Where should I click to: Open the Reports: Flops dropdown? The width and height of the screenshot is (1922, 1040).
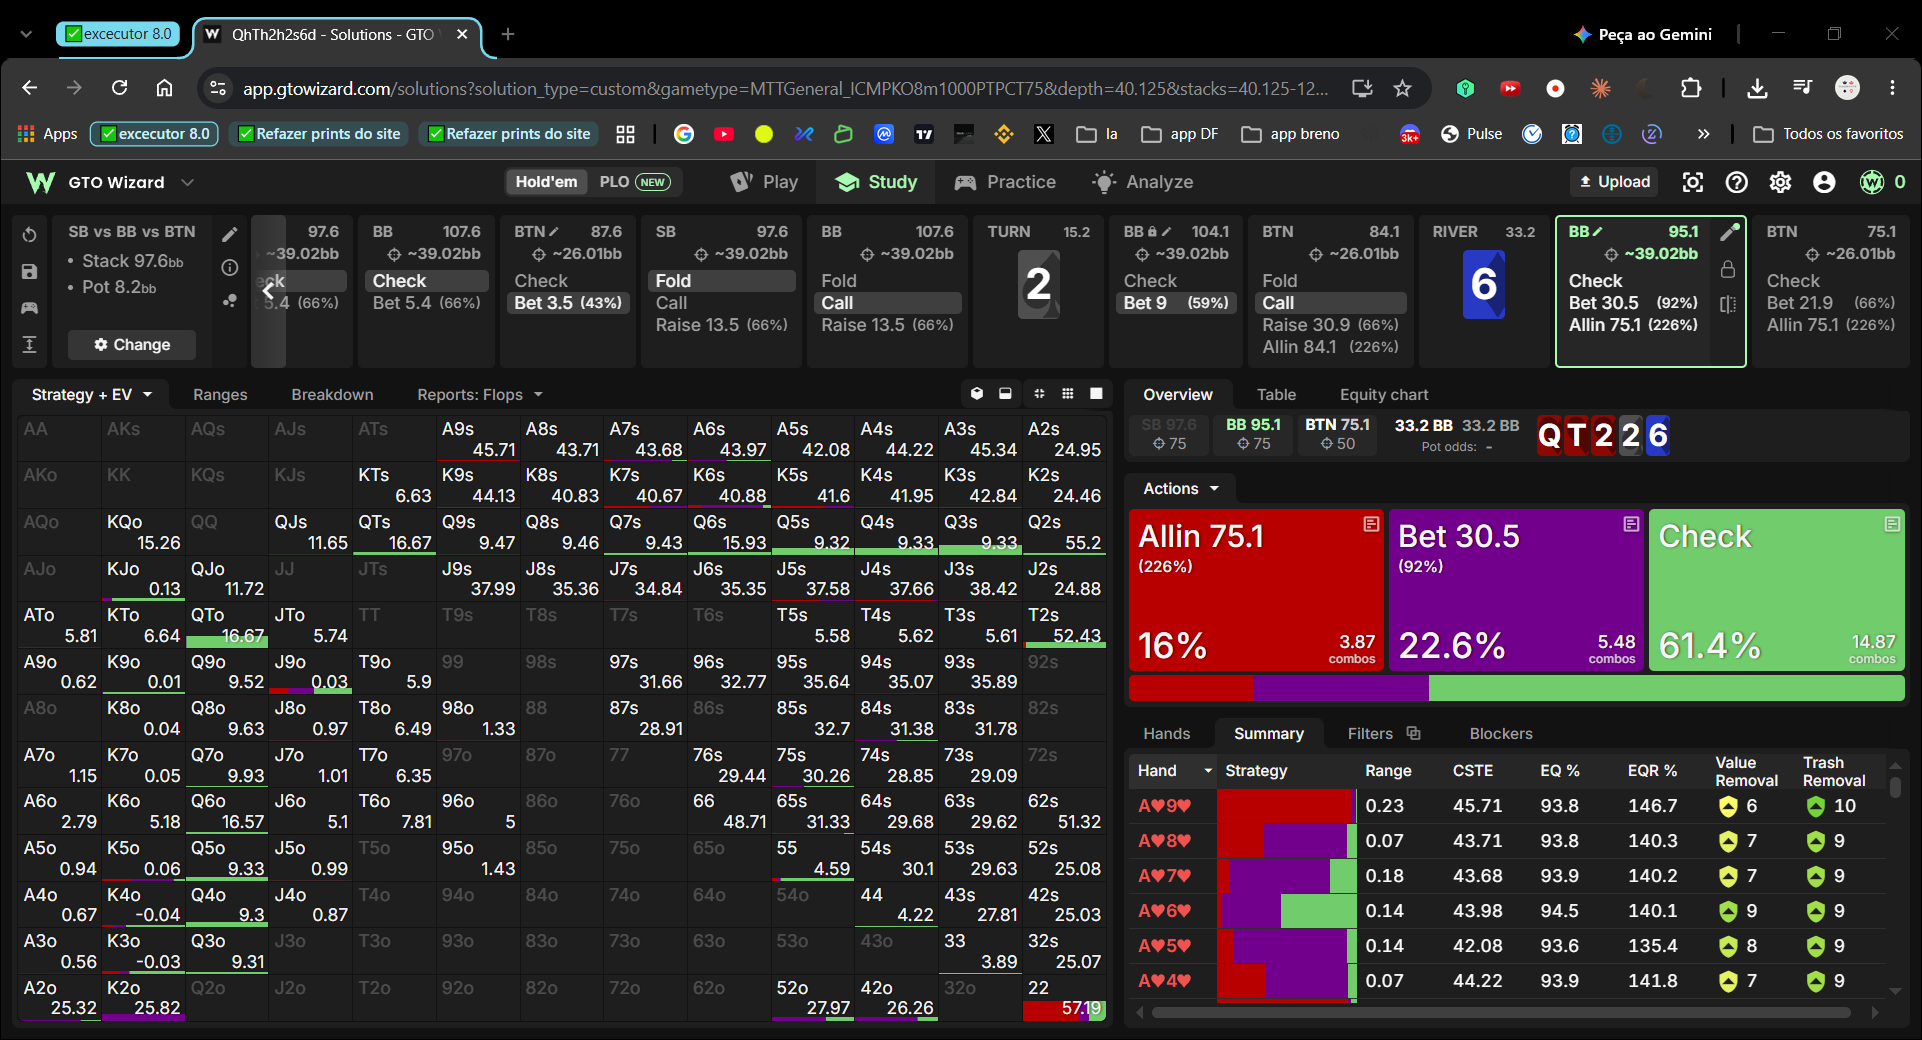479,395
